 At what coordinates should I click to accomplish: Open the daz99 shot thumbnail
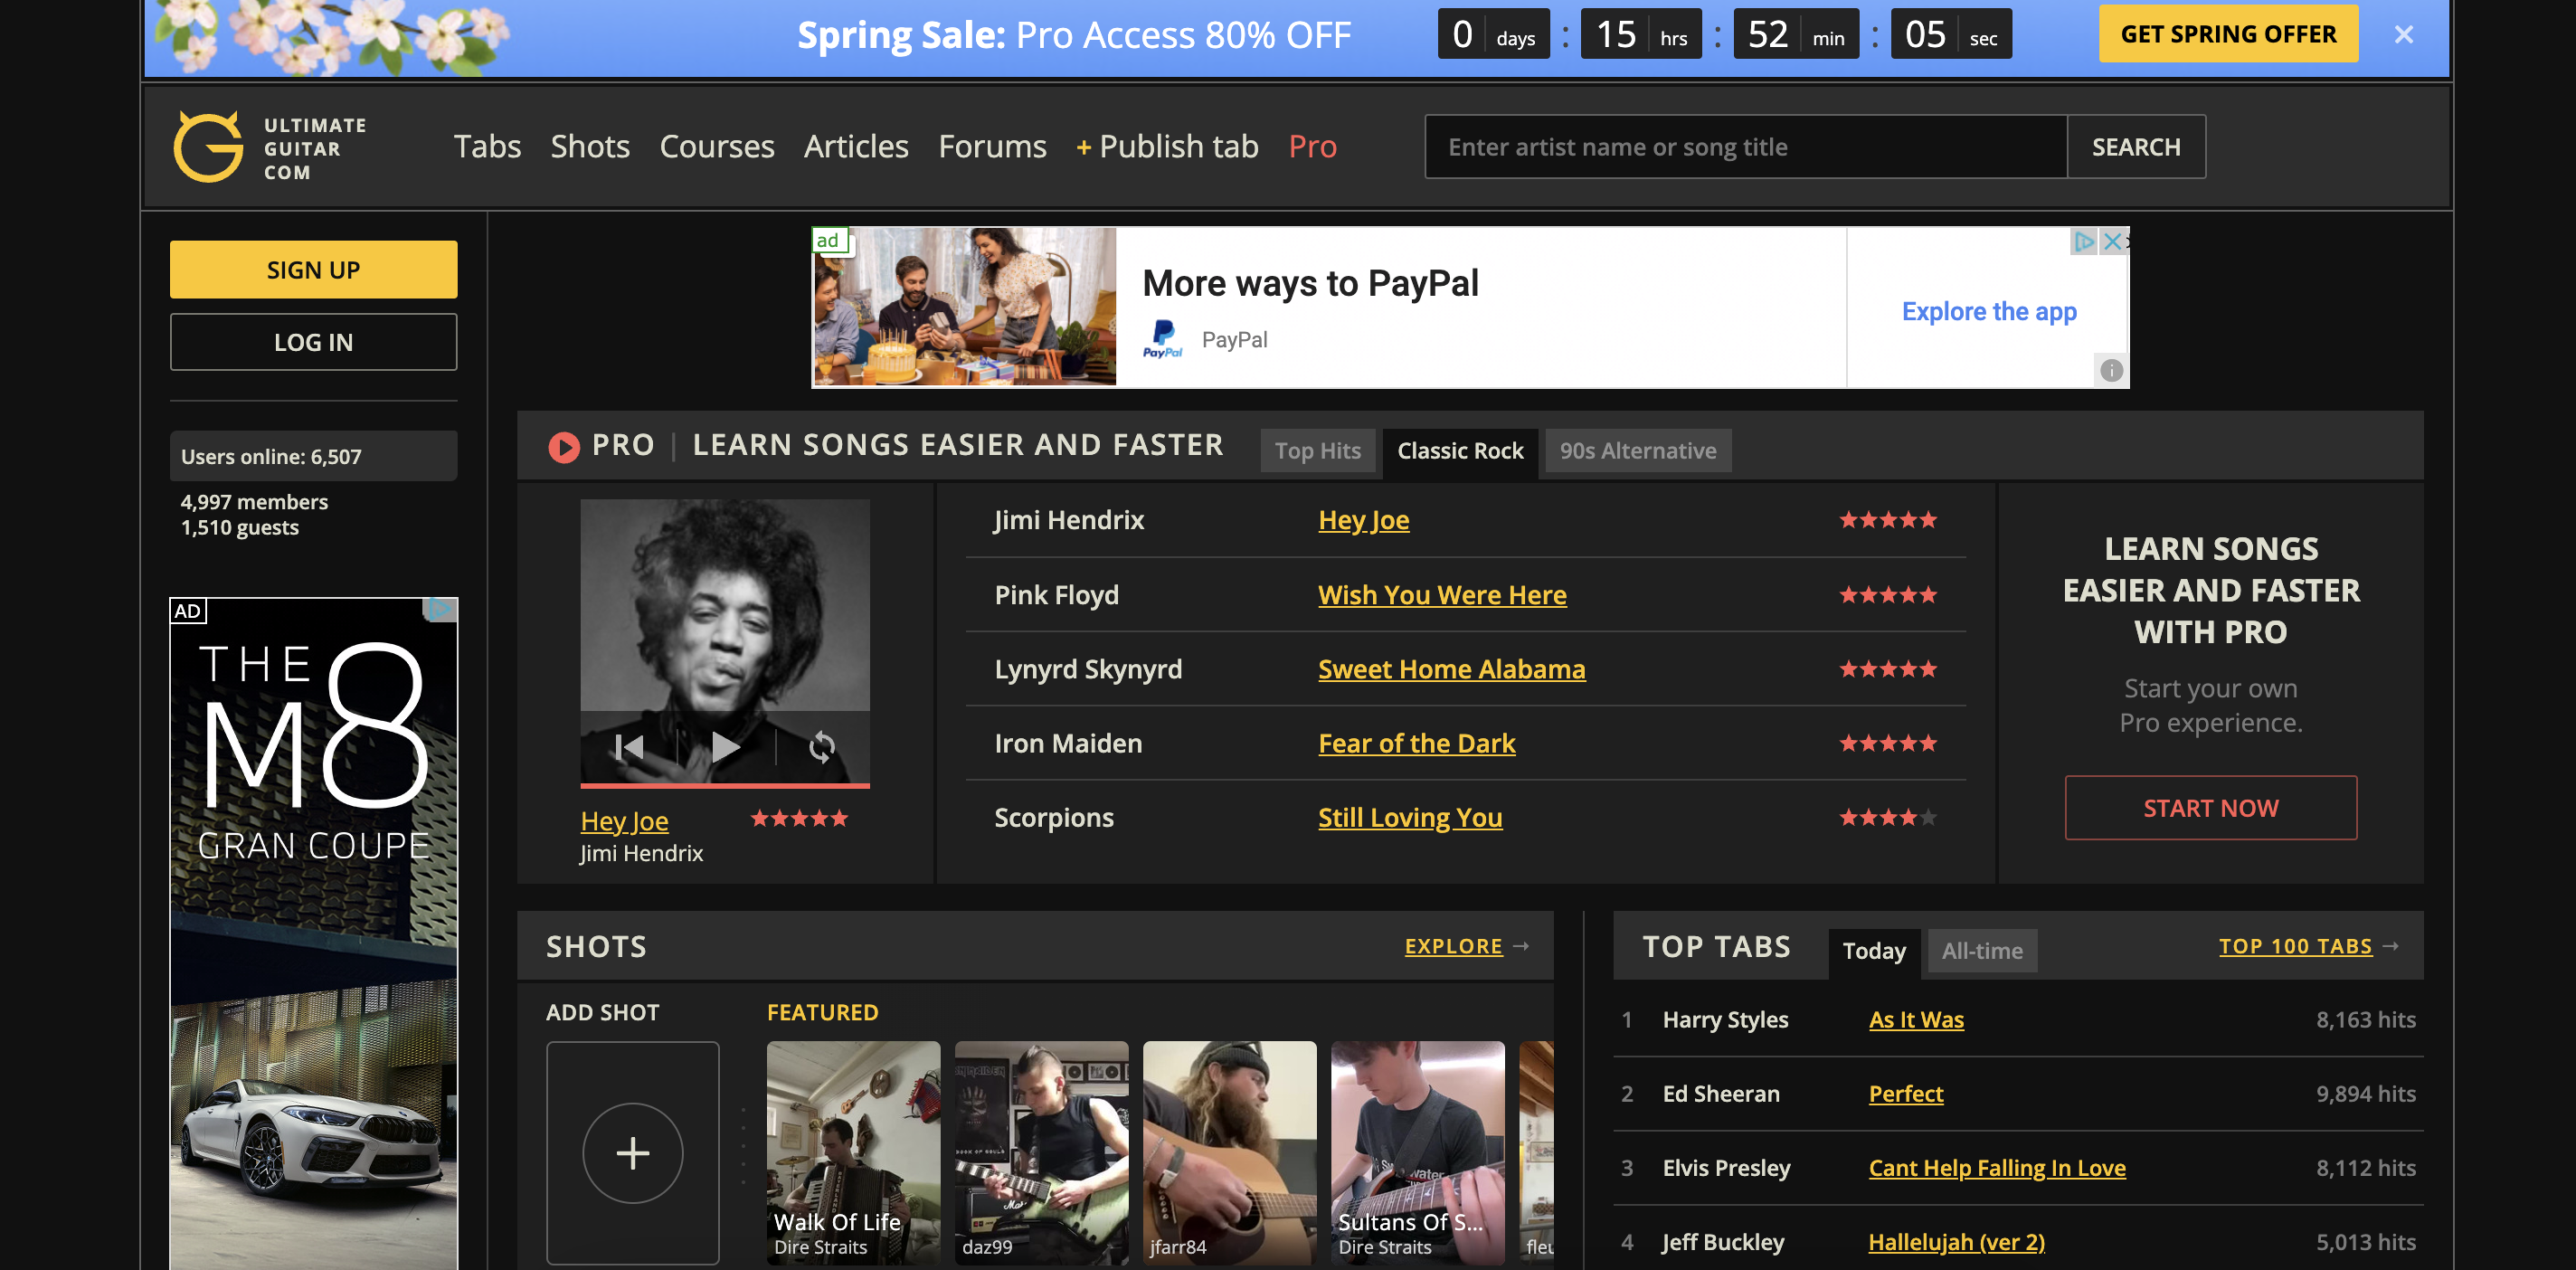pos(1041,1153)
